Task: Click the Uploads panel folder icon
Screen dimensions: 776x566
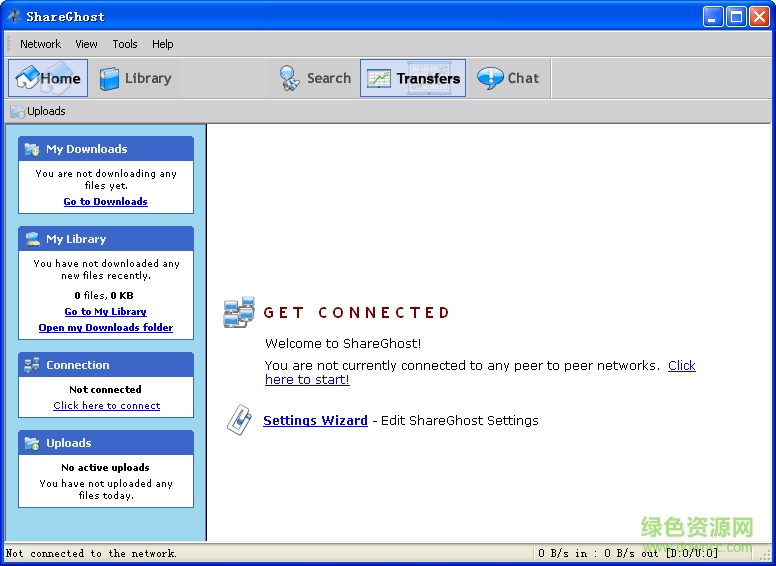Action: point(33,444)
